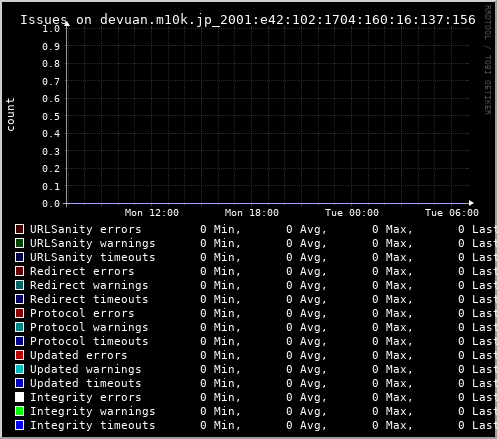Click the Protocol timeouts legend label
The width and height of the screenshot is (497, 439).
[x=89, y=341]
